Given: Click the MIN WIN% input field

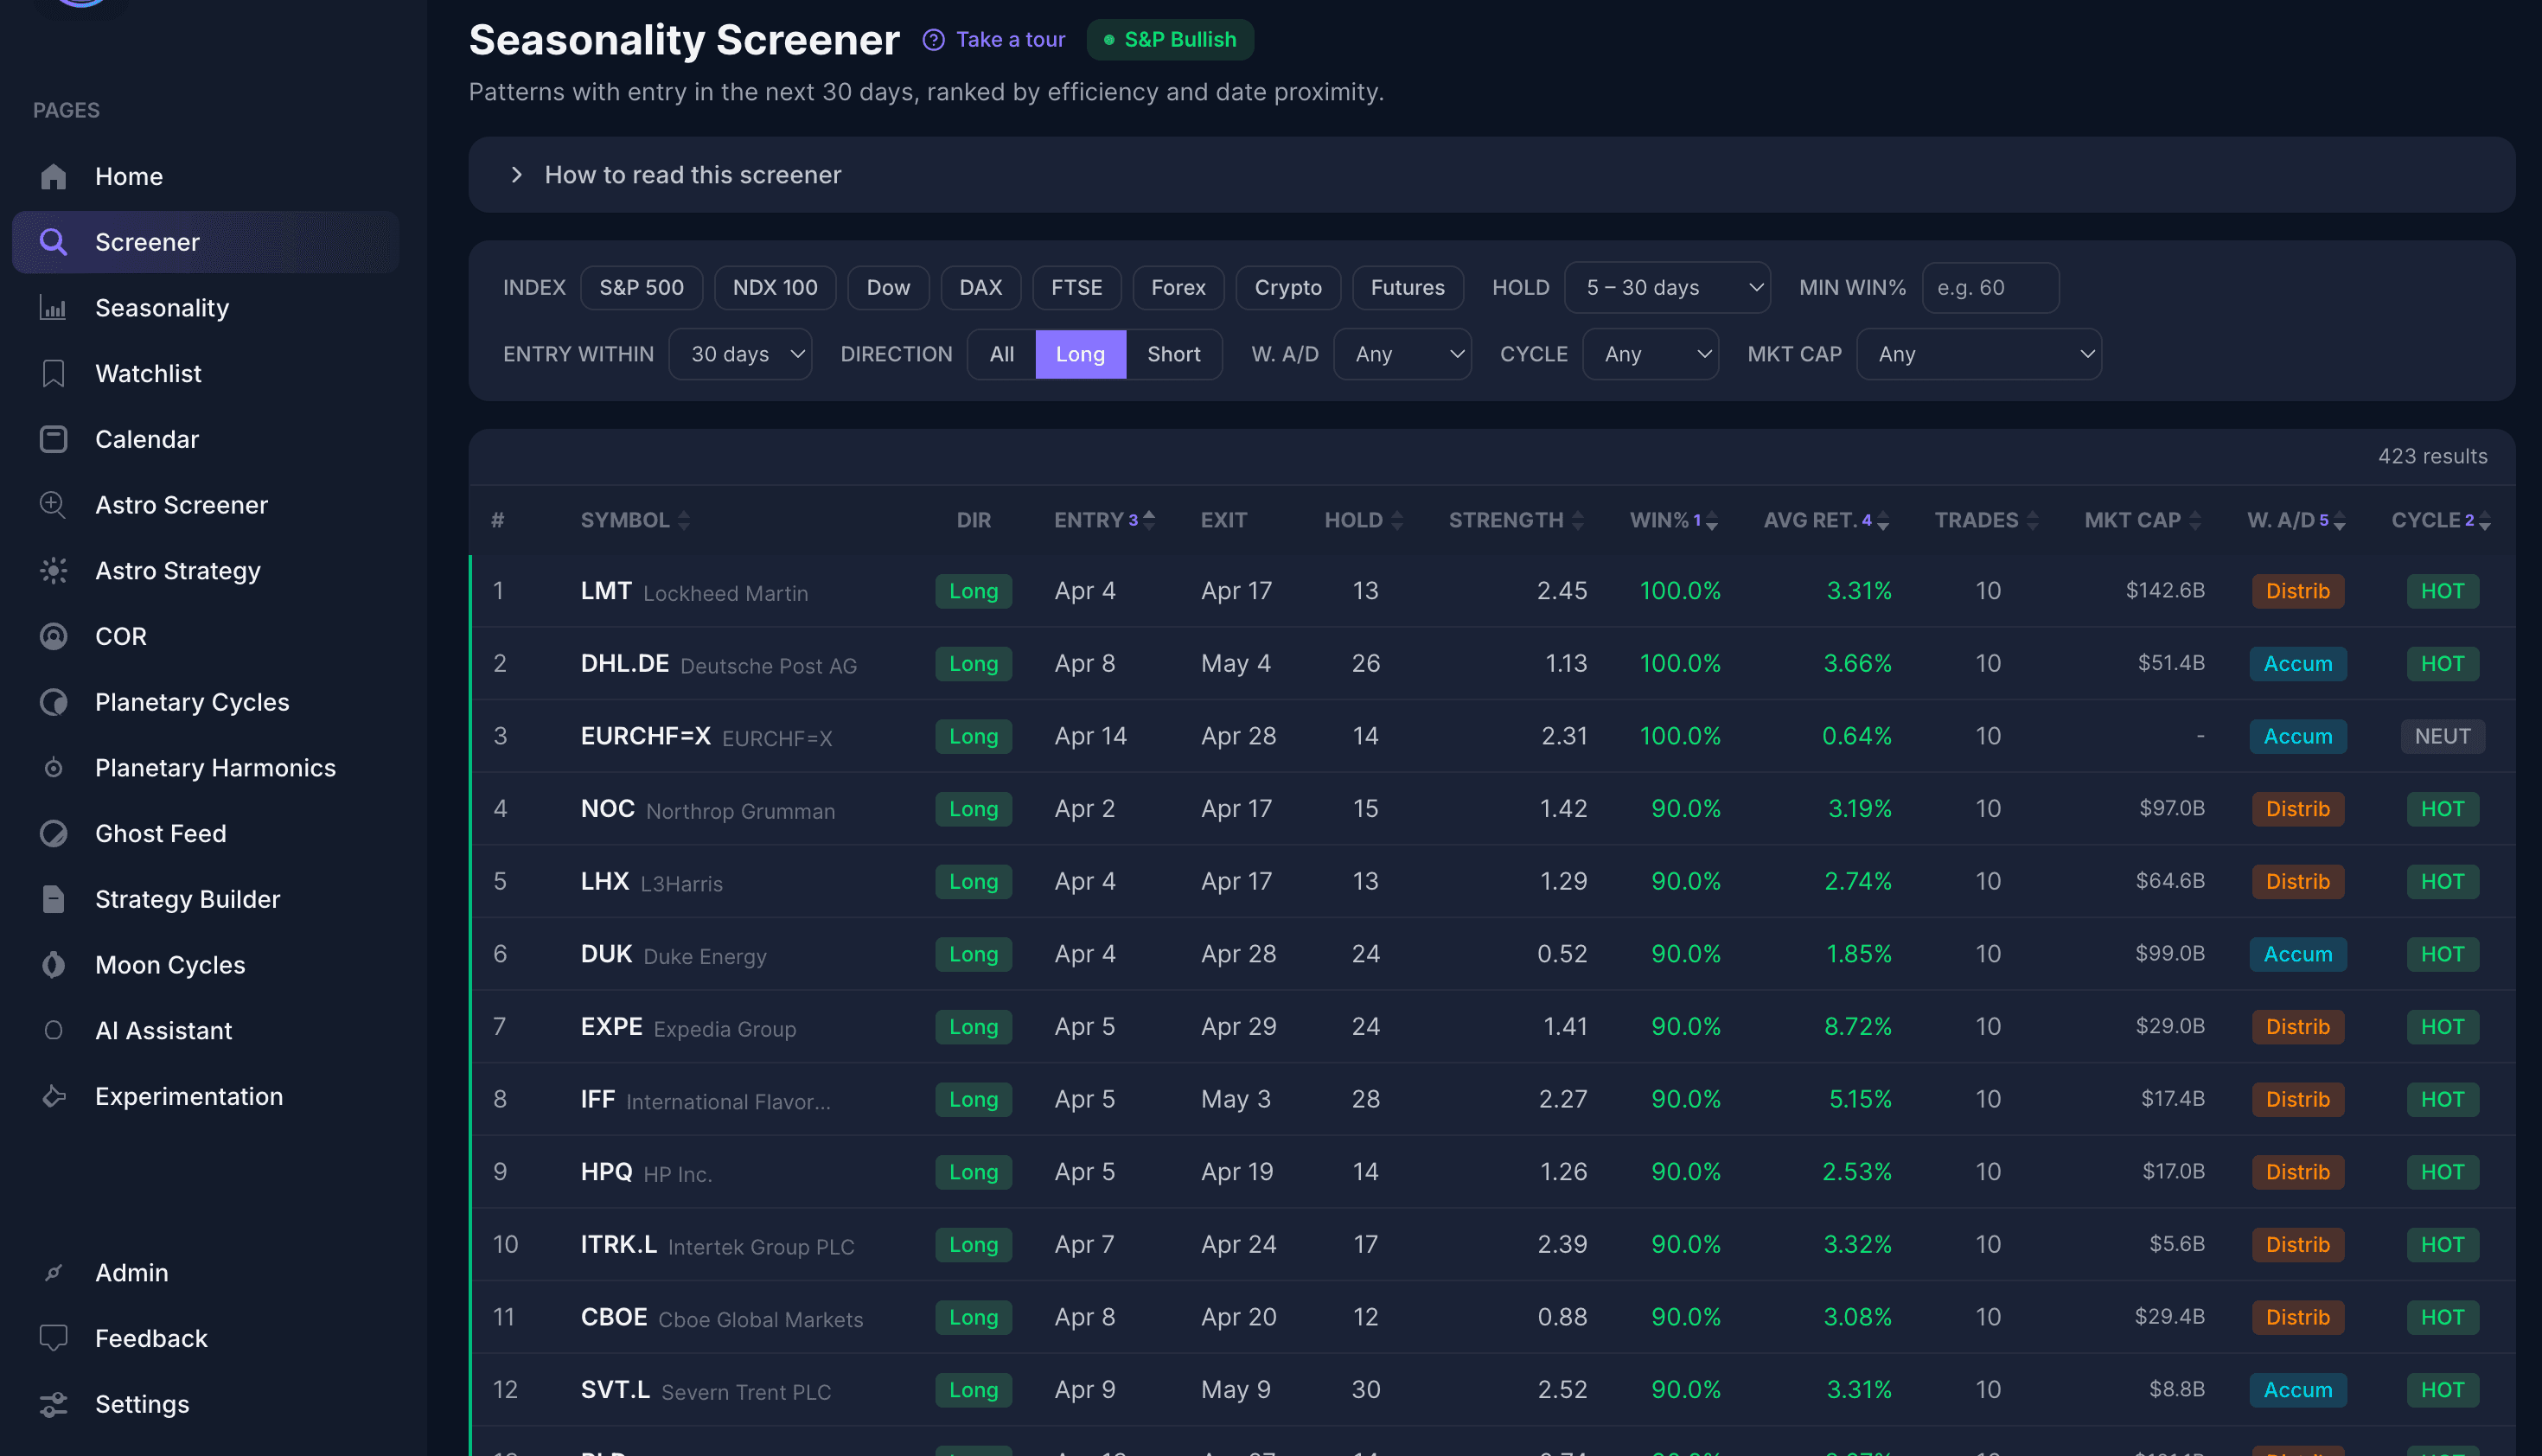Looking at the screenshot, I should (1990, 288).
